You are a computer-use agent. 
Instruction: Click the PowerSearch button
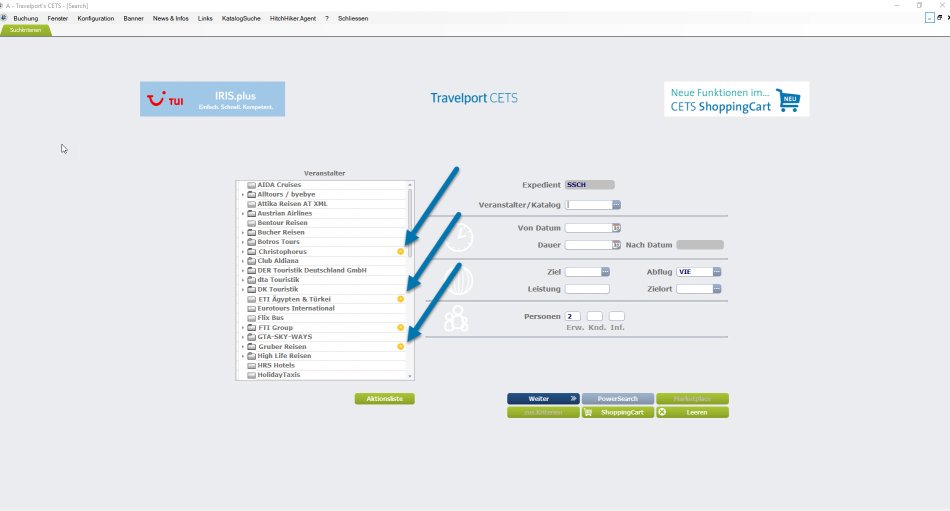pos(617,399)
